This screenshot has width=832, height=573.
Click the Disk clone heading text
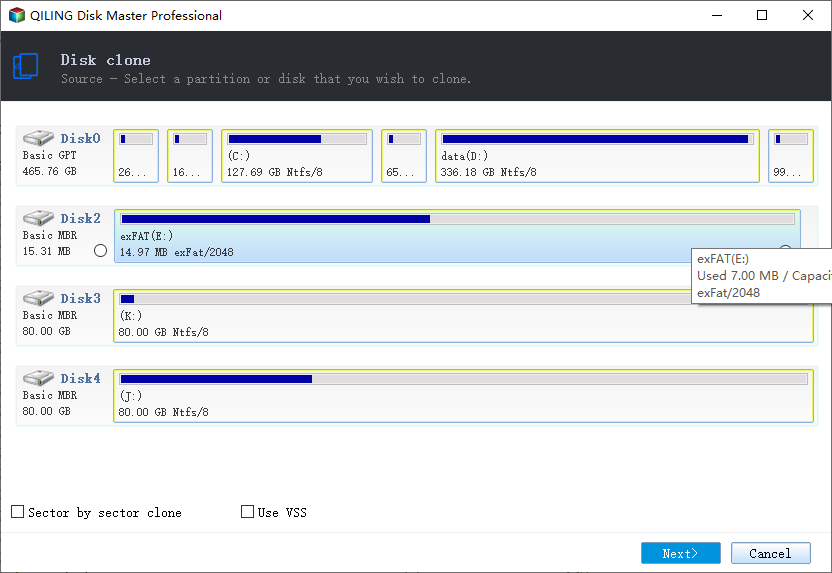(x=105, y=60)
